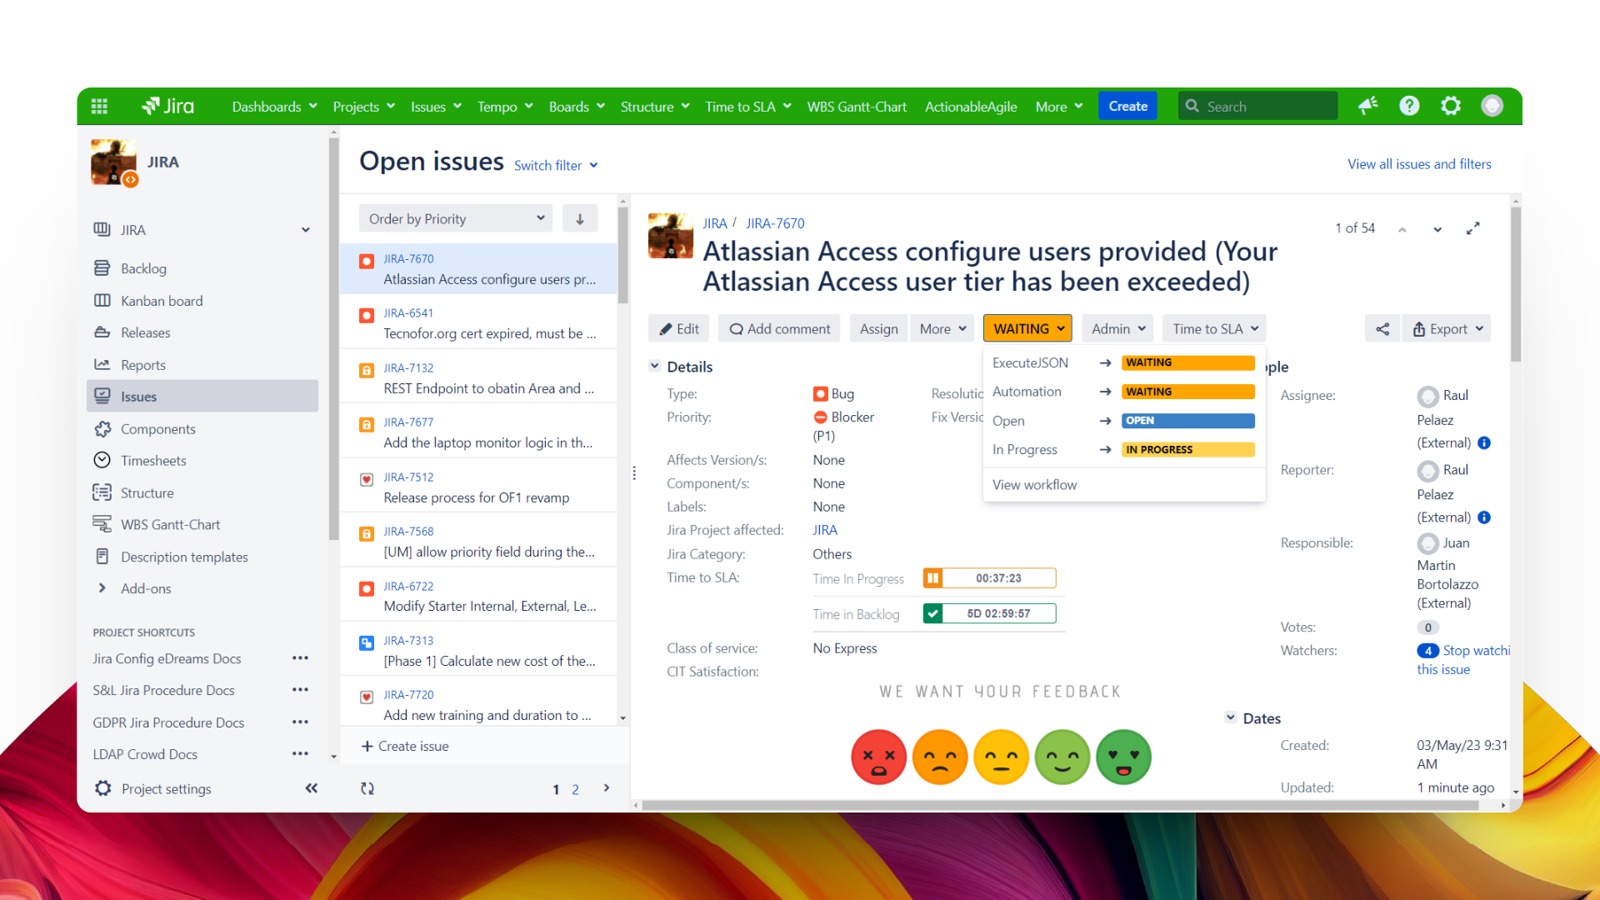Open Timesheets in sidebar
Screen dimensions: 1600x900
click(x=154, y=461)
